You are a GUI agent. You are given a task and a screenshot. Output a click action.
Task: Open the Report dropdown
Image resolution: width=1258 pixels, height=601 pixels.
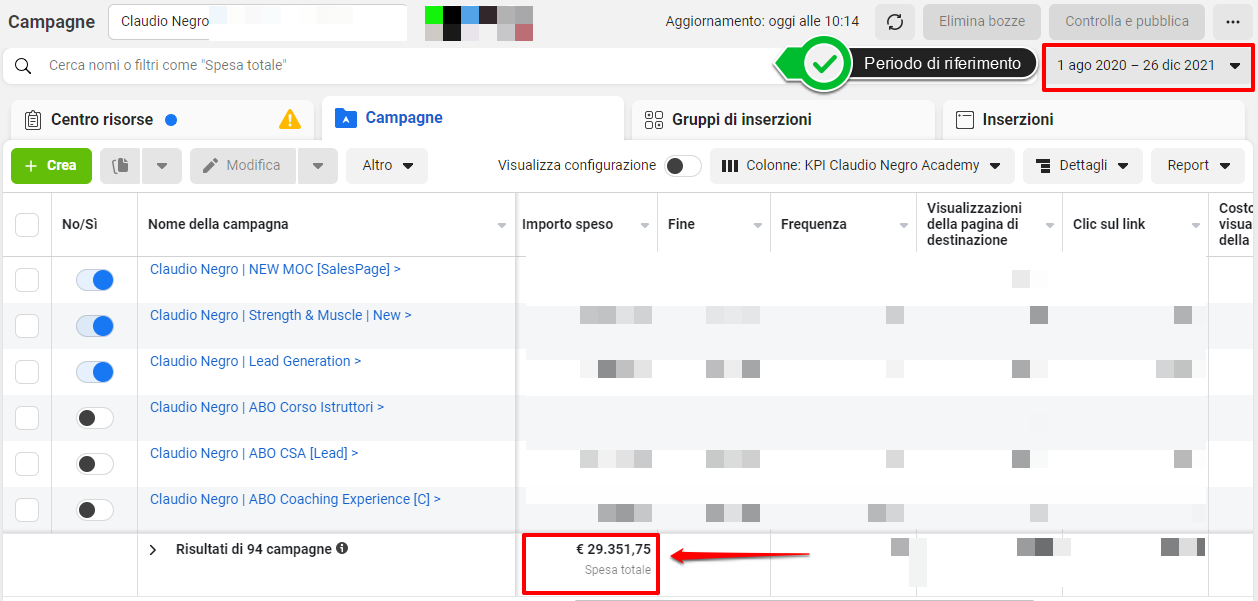coord(1198,166)
